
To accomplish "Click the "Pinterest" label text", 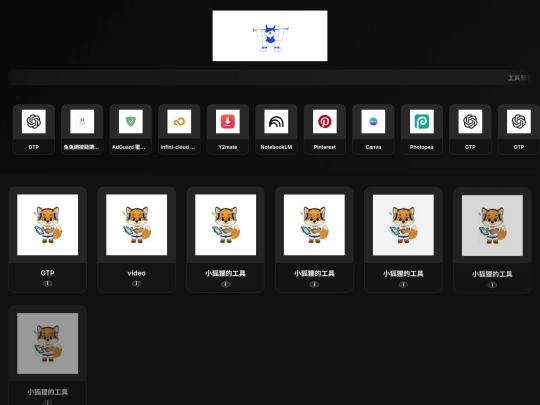I will (325, 147).
